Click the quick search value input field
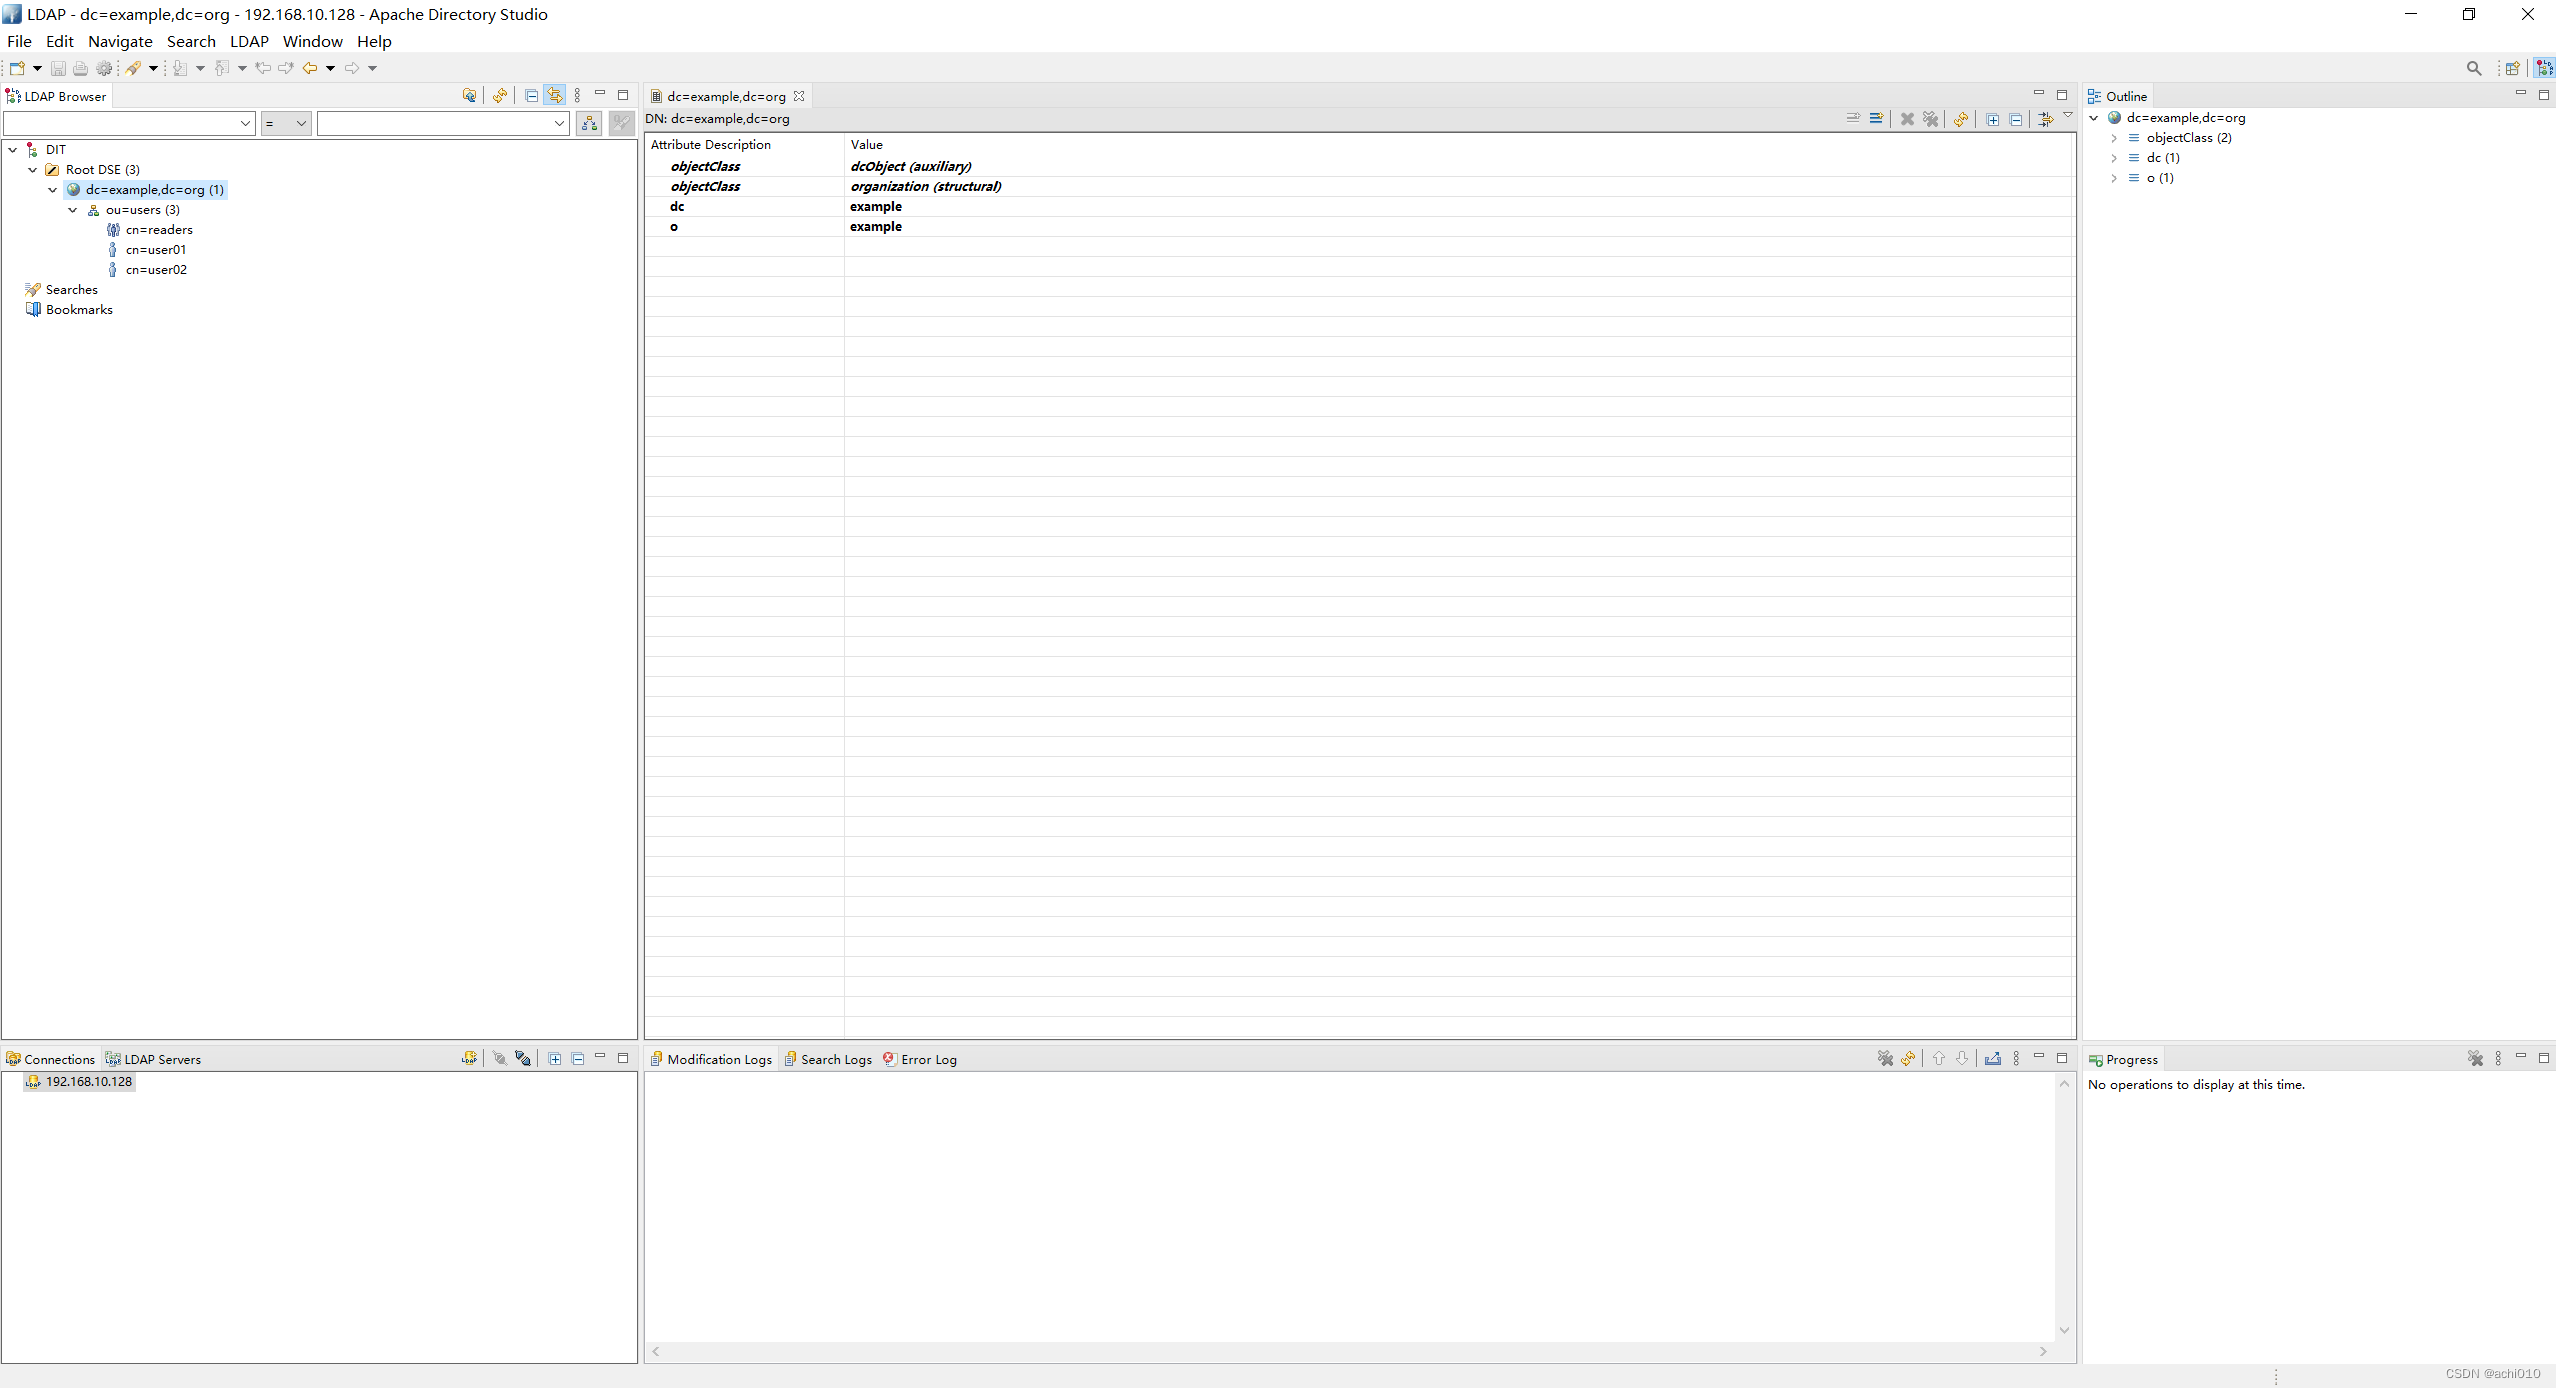This screenshot has width=2556, height=1388. tap(434, 123)
